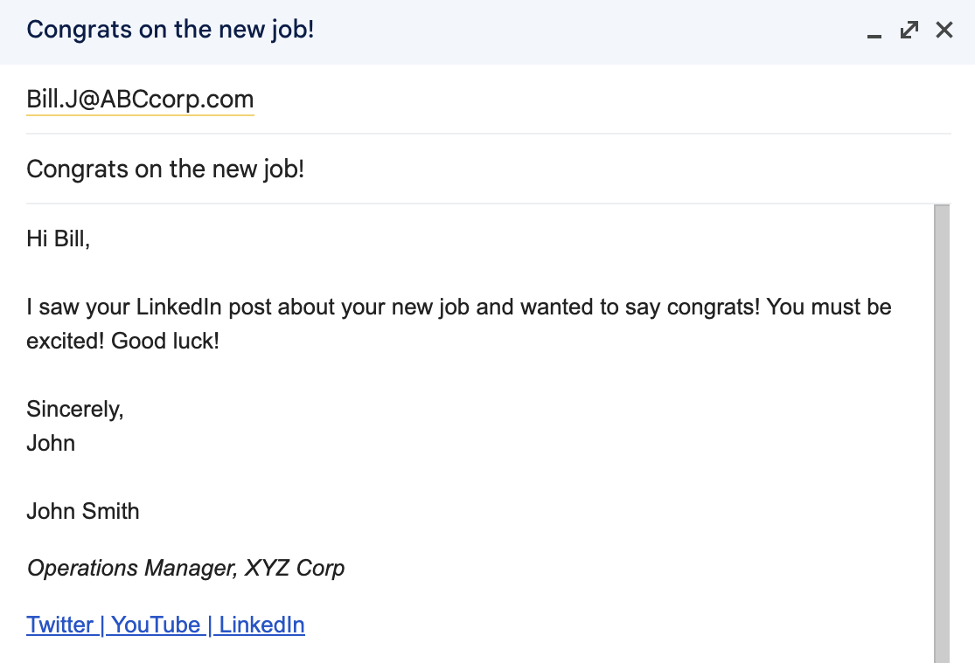977x664 pixels.
Task: Open the Twitter signature link
Action: [60, 625]
